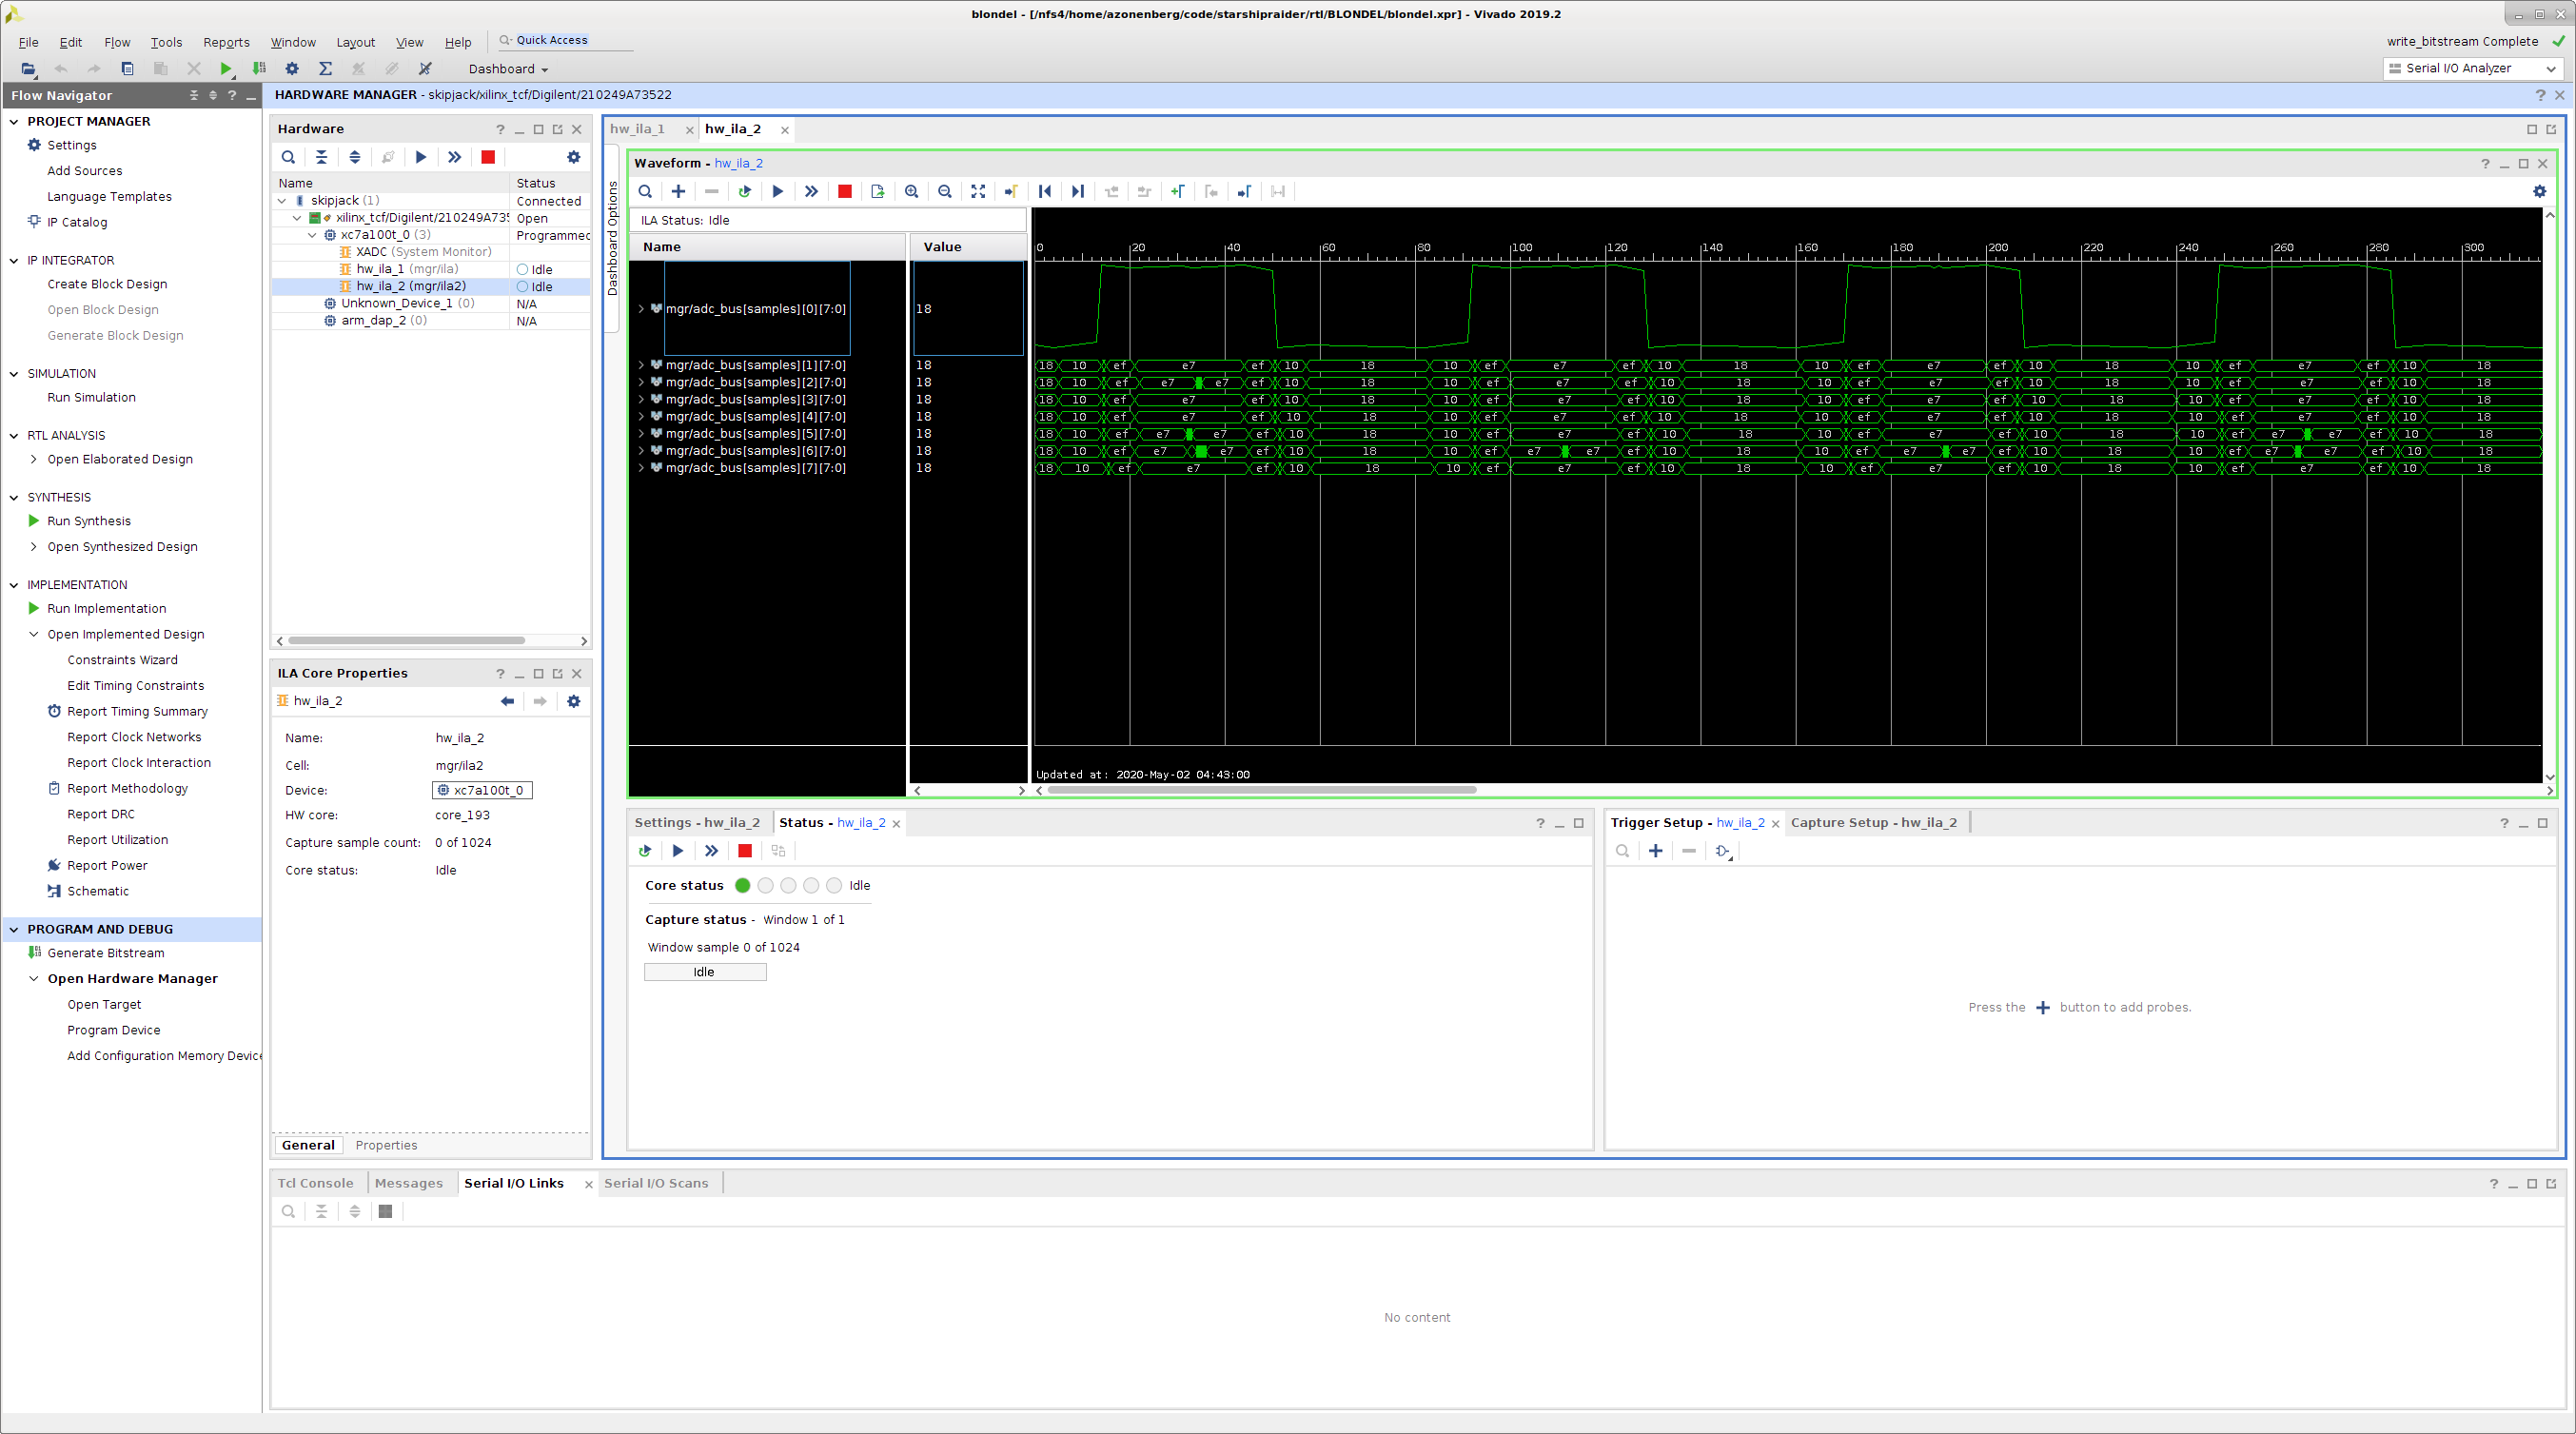
Task: Add probe plus icon in Trigger Setup
Action: (1655, 851)
